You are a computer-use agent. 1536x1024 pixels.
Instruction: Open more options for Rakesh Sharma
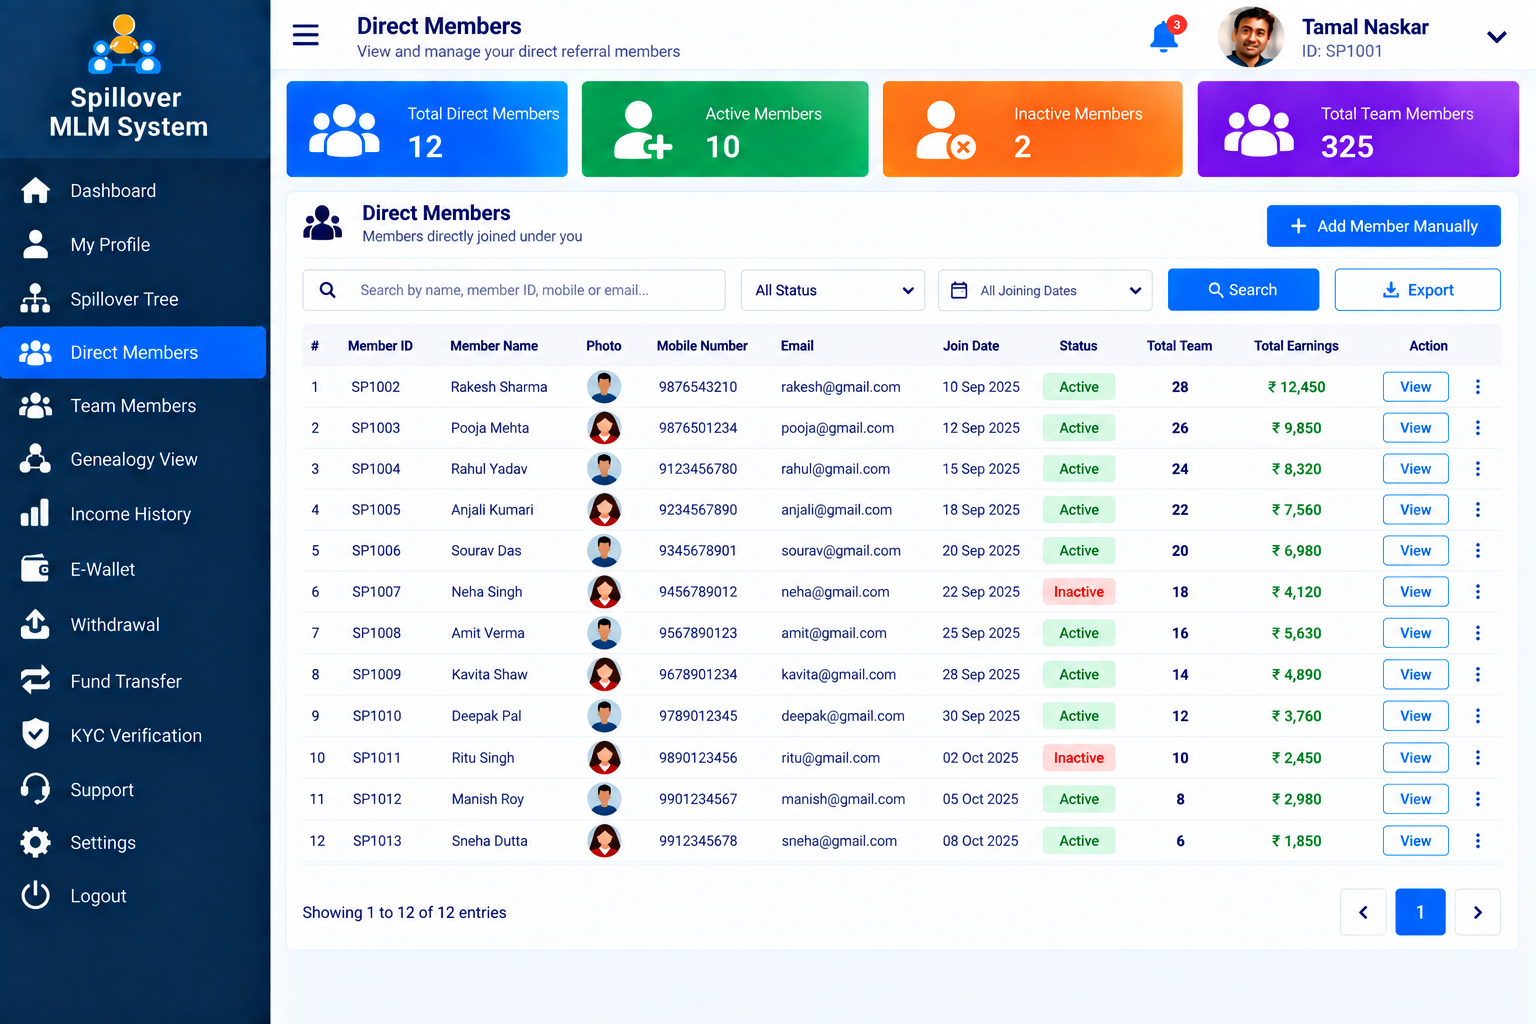(1477, 387)
